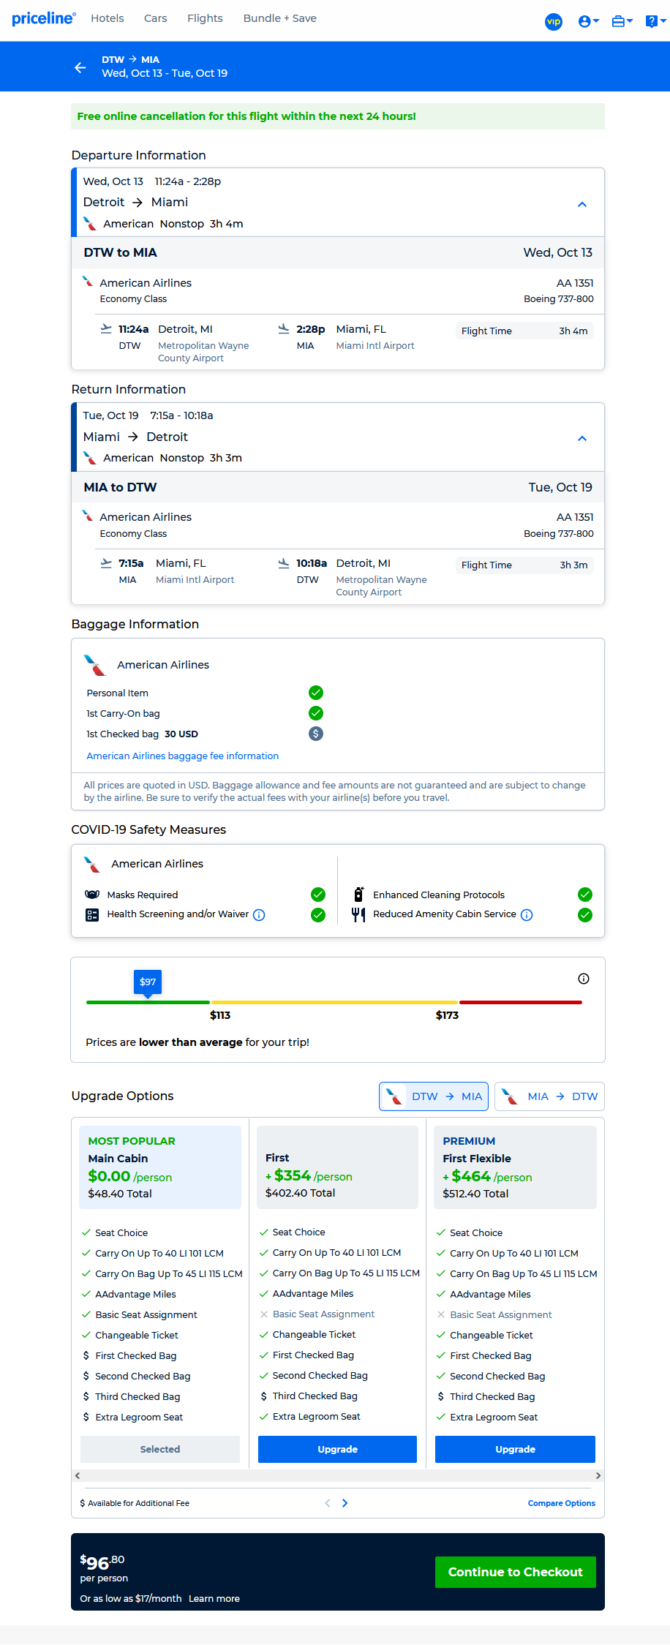Collapse the Miami to Detroit return details

tap(582, 438)
